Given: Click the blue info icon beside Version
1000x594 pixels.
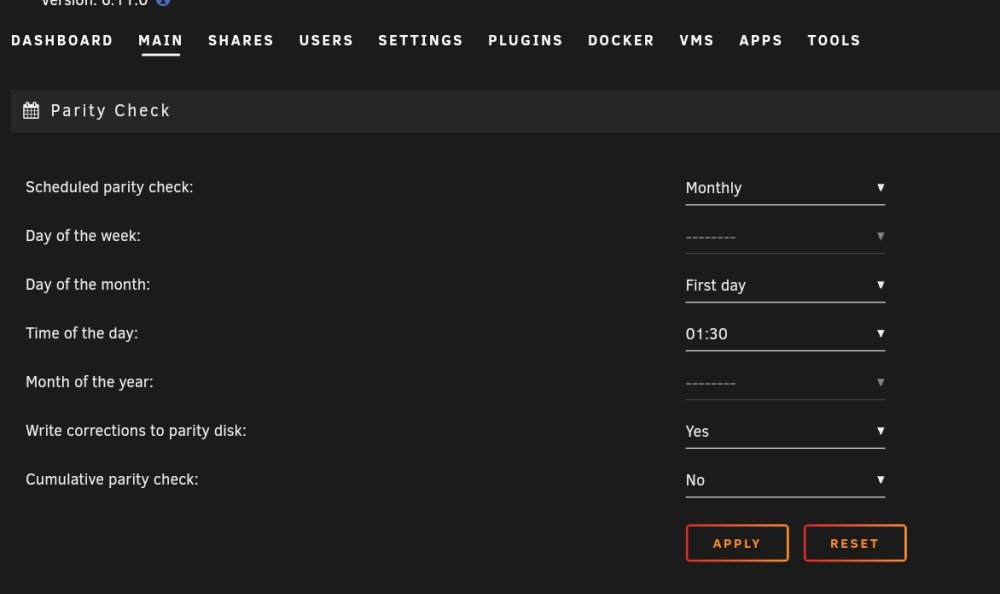Looking at the screenshot, I should [163, 2].
